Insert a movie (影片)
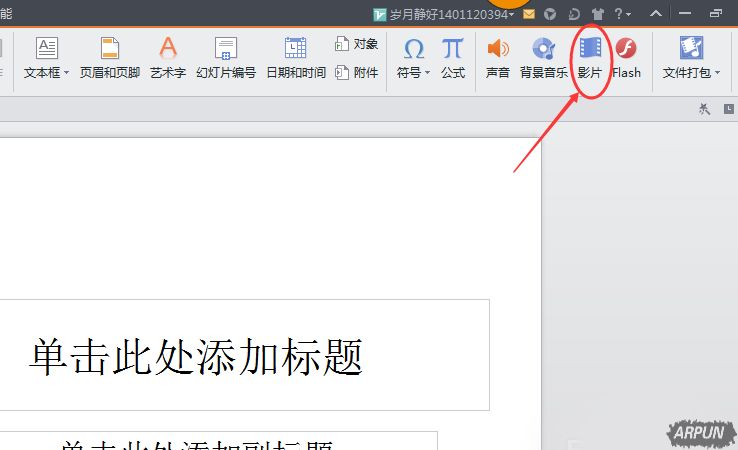This screenshot has width=738, height=450. [590, 57]
